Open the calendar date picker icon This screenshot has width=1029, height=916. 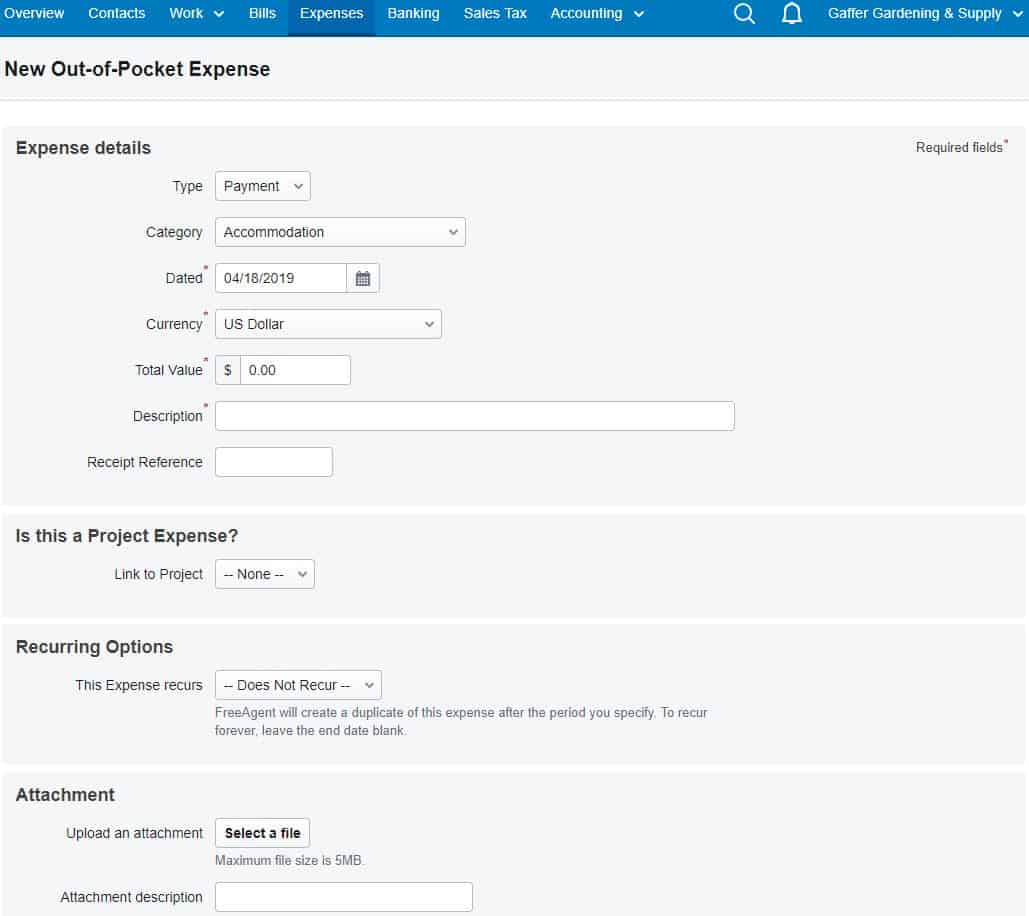pyautogui.click(x=362, y=278)
